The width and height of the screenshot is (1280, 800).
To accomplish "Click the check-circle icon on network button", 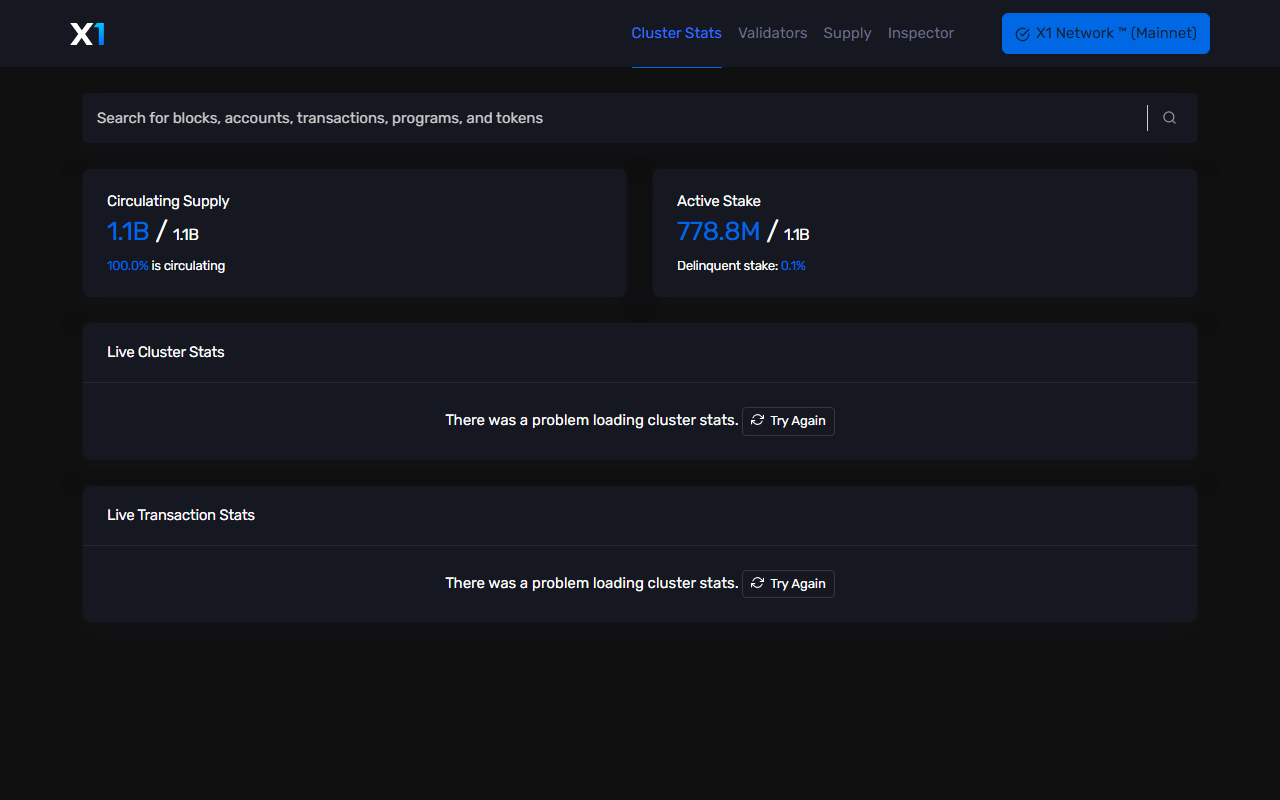I will (1022, 34).
